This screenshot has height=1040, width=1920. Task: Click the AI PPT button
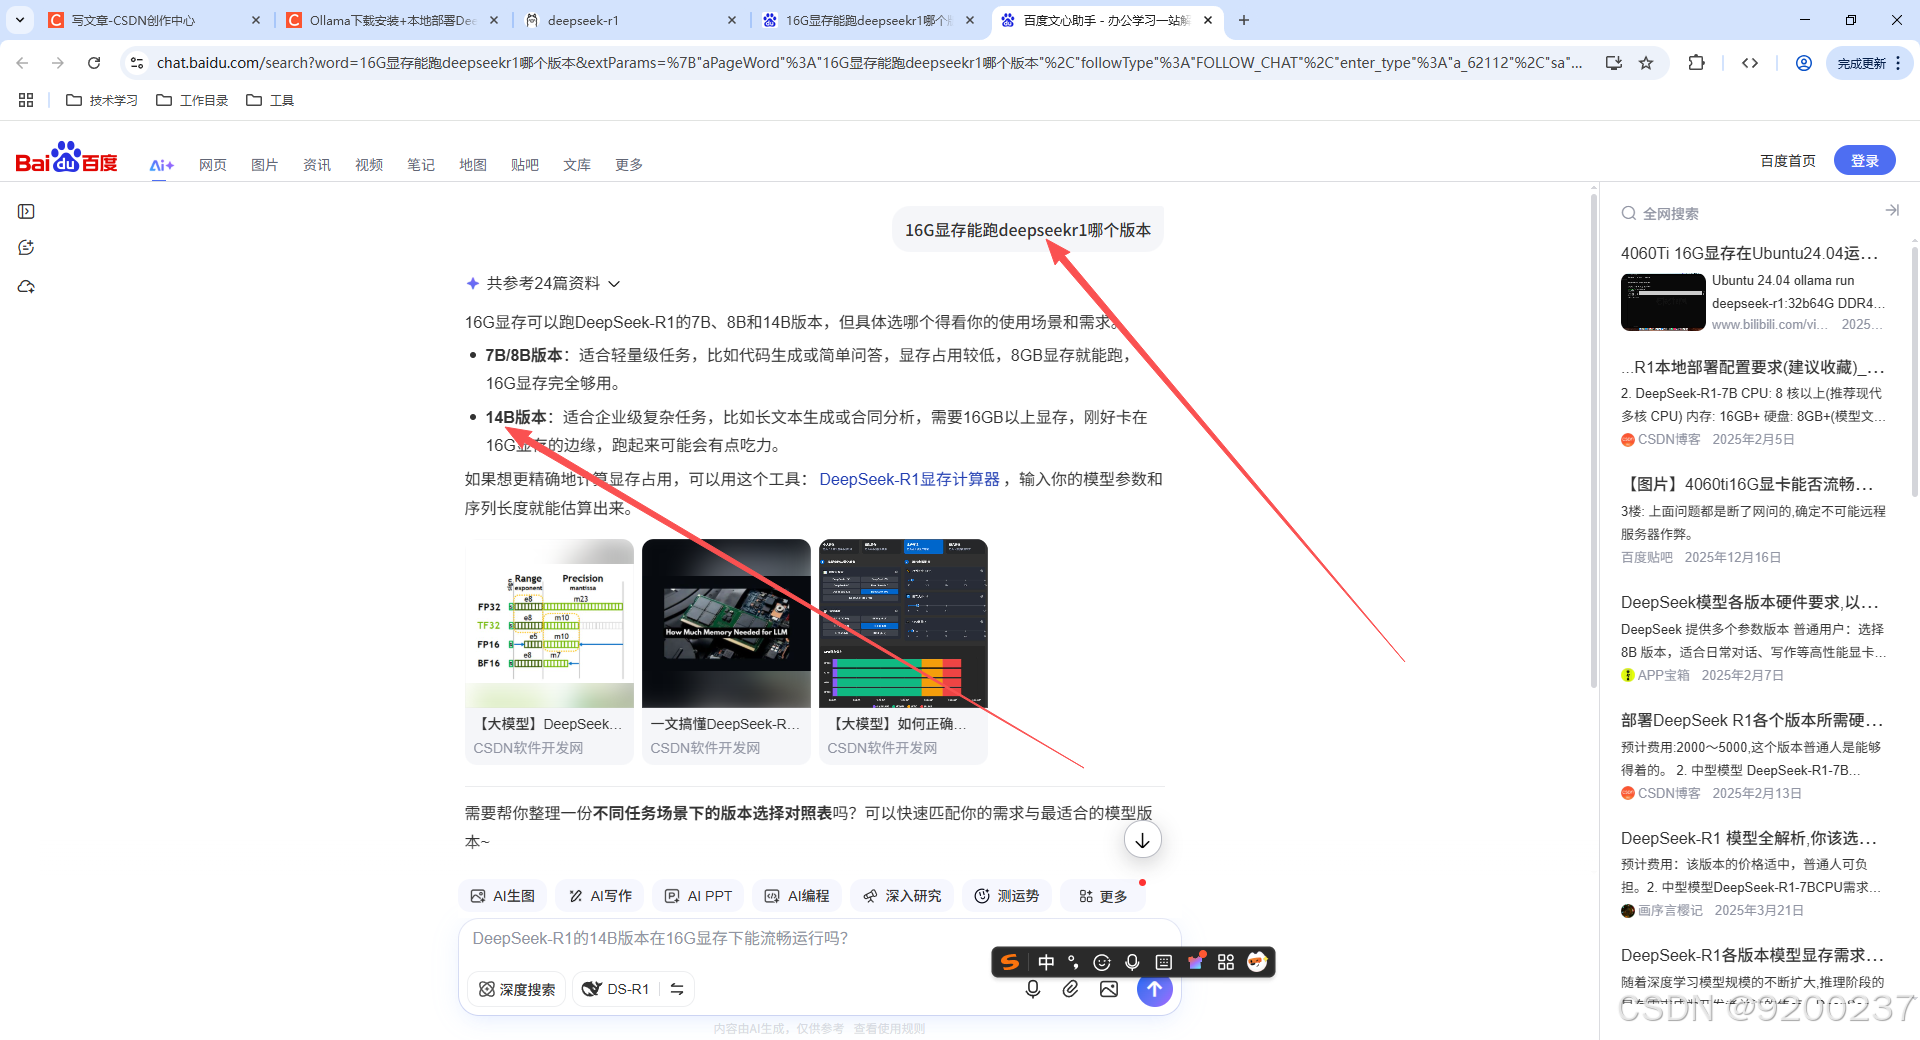click(699, 896)
